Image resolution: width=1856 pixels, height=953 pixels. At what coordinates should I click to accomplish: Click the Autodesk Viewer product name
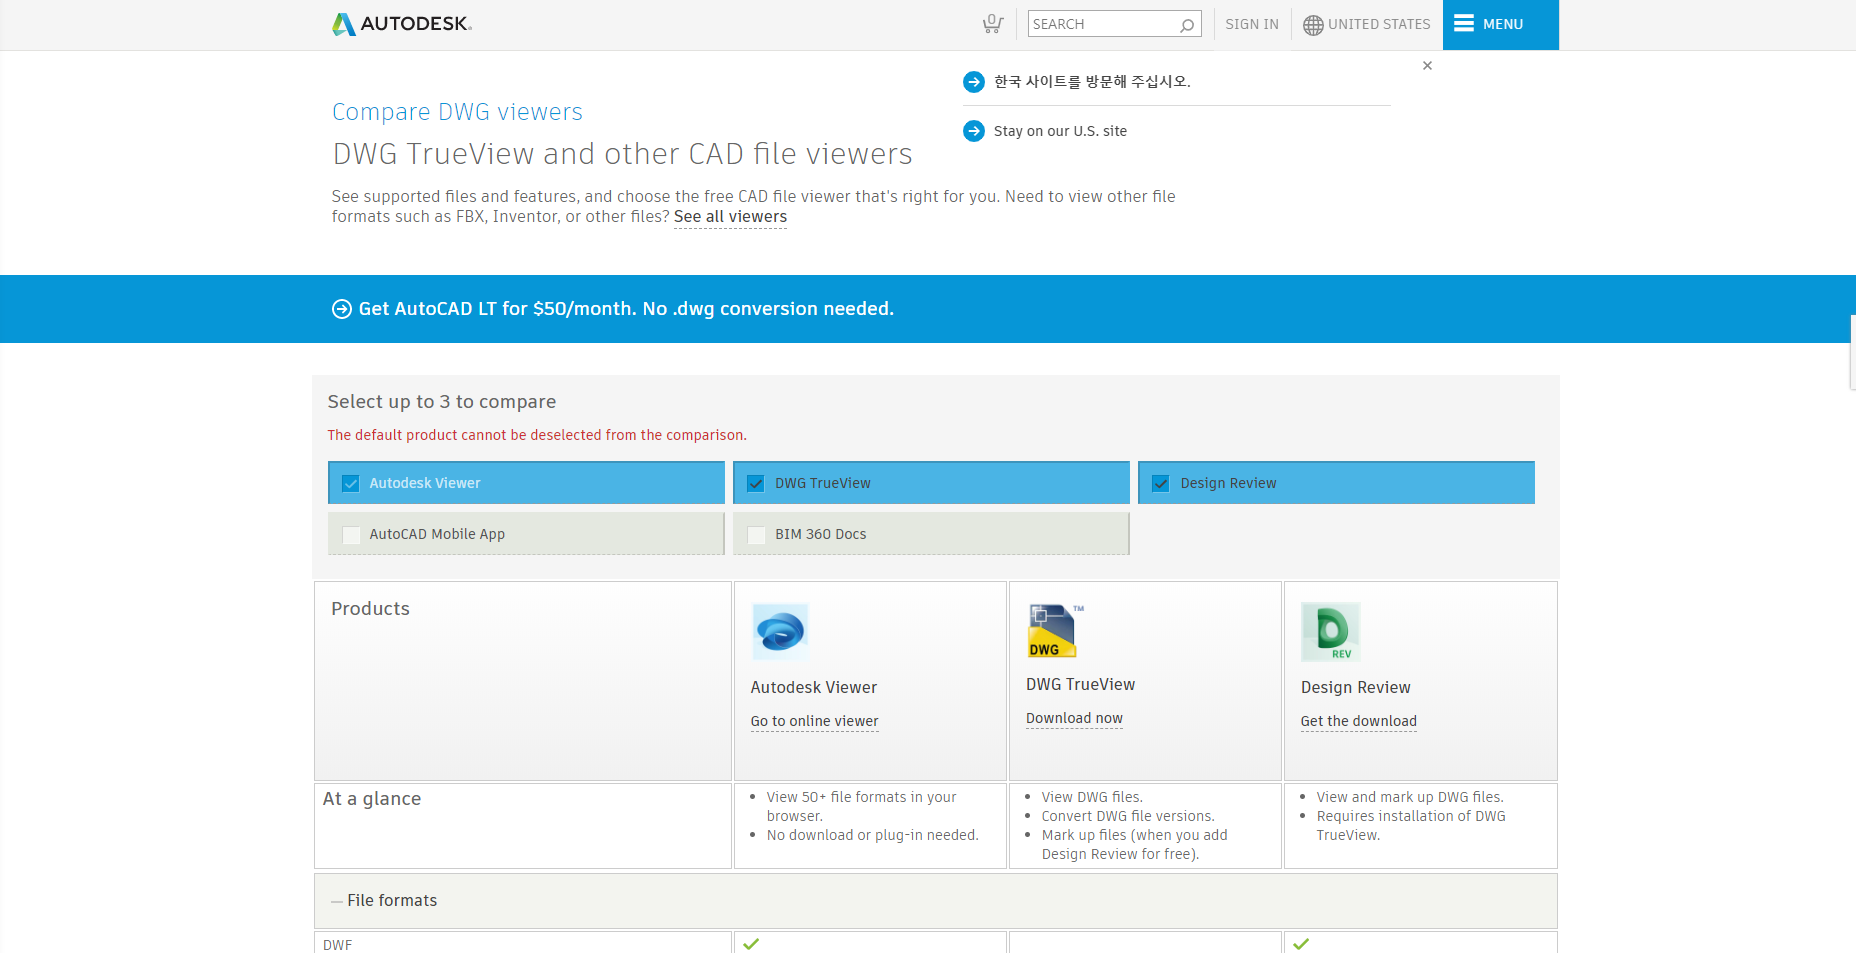(813, 688)
